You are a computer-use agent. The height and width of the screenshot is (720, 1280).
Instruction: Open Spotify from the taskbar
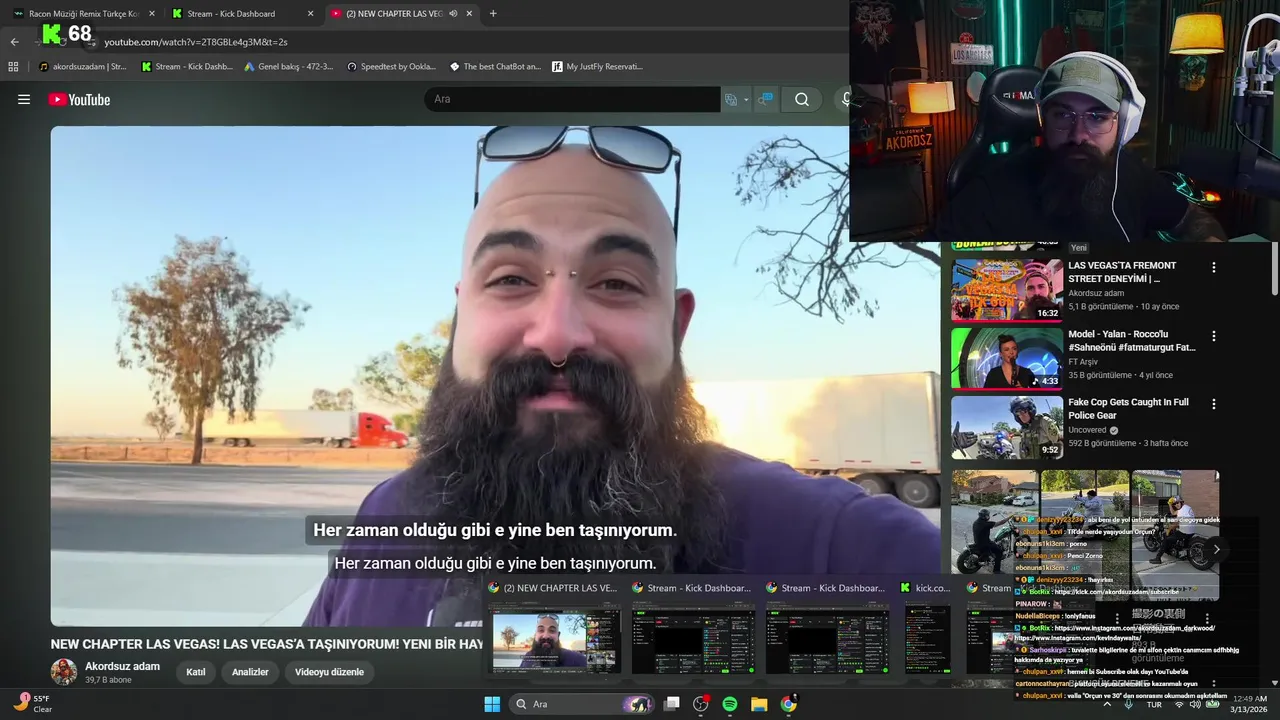(730, 704)
